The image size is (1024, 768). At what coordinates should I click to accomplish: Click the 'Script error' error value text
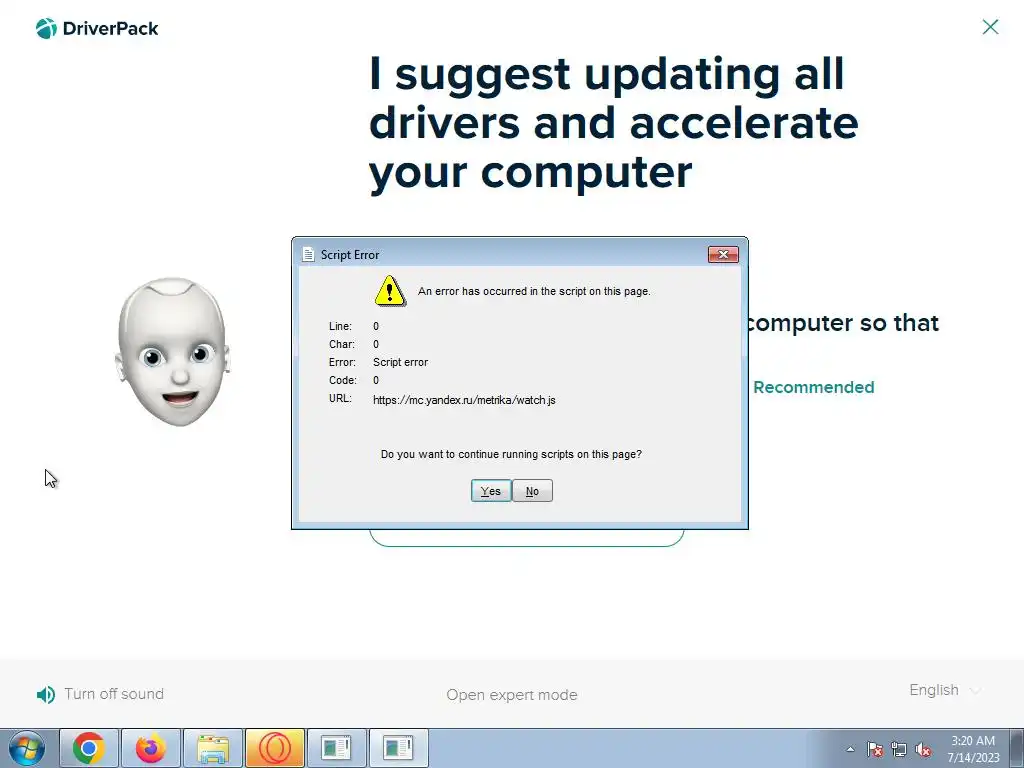click(x=400, y=362)
